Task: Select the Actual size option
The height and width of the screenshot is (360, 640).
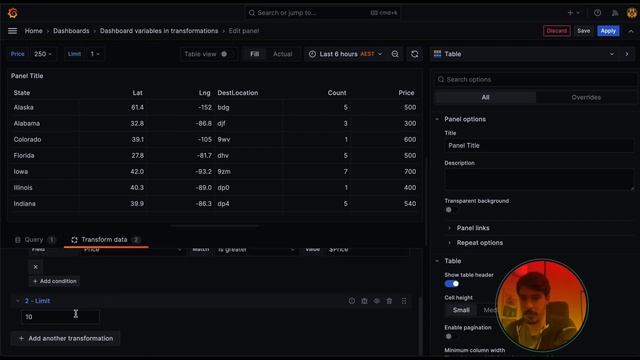Action: pyautogui.click(x=282, y=54)
